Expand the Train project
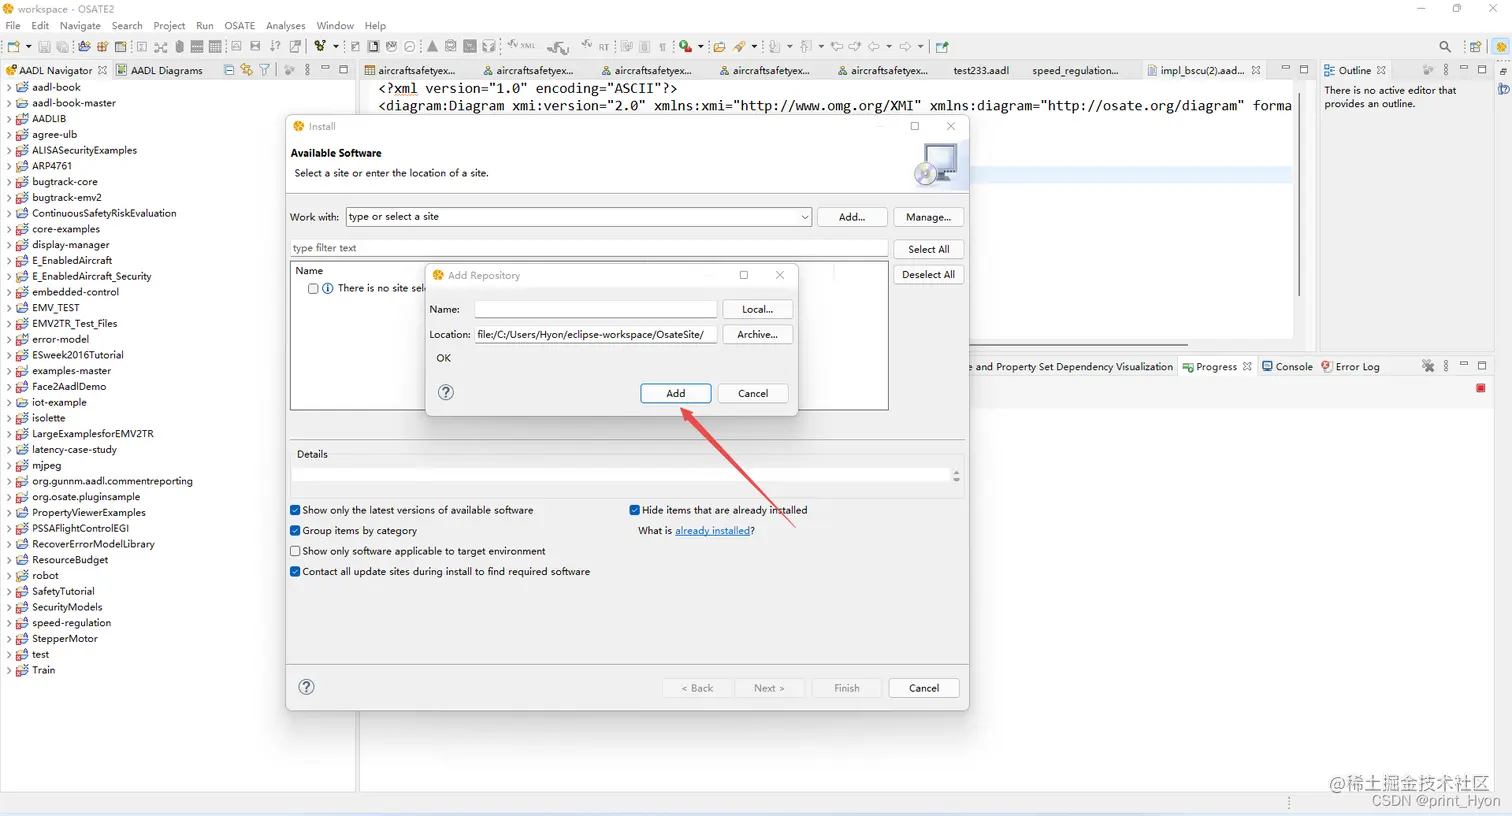The width and height of the screenshot is (1512, 816). [9, 670]
